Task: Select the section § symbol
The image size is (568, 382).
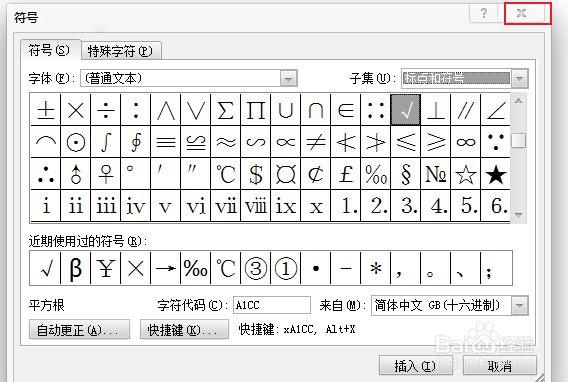Action: [406, 173]
